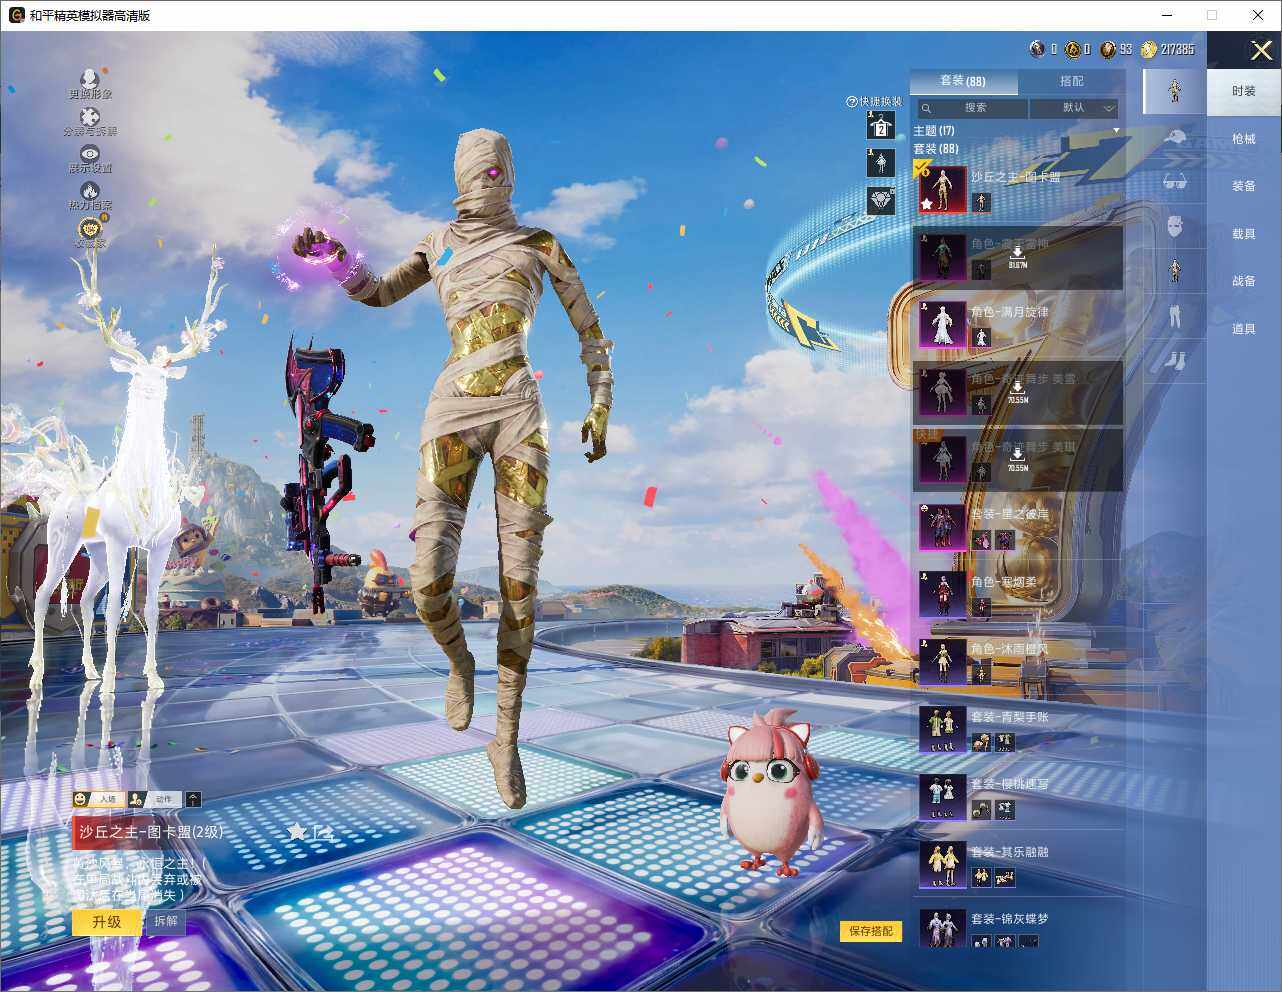Click the 套装(88) section heading
The image size is (1282, 992).
pyautogui.click(x=935, y=149)
